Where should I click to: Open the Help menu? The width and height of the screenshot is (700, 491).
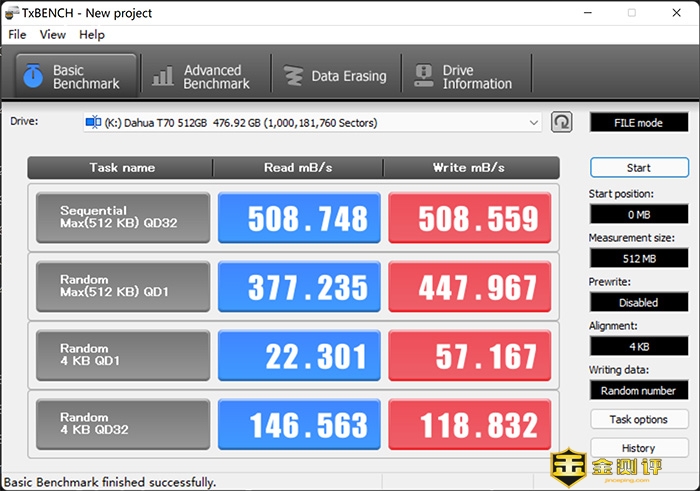(x=91, y=34)
